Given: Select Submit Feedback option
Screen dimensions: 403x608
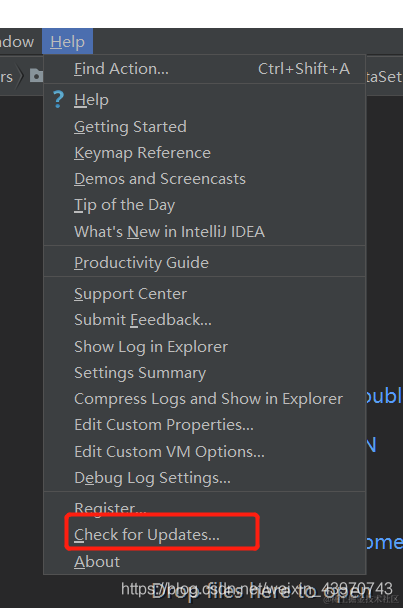Looking at the screenshot, I should [x=205, y=320].
